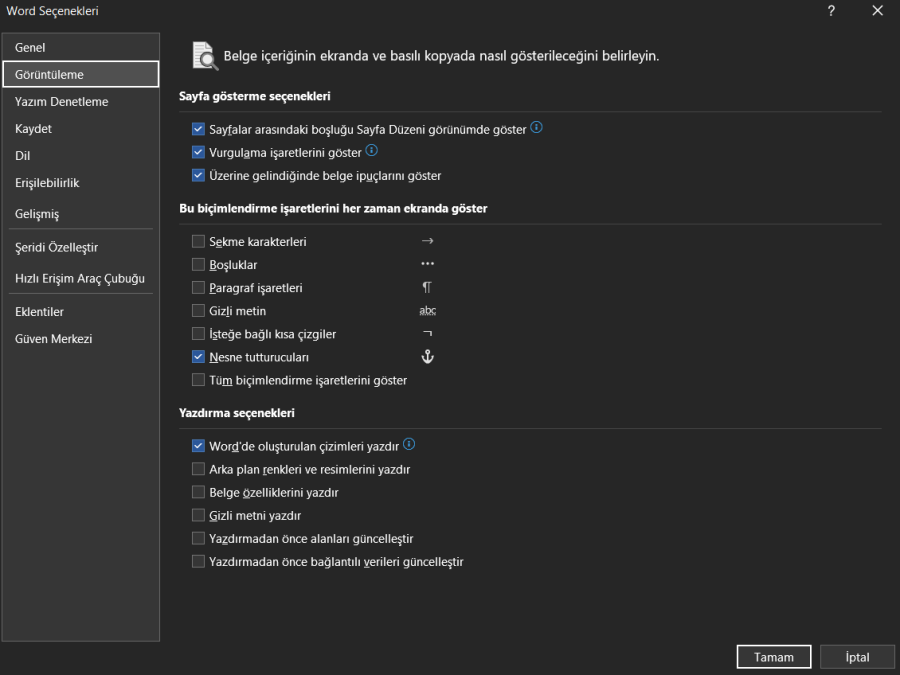The image size is (900, 675).
Task: Click the anchor symbol next to Nesne tutturucuları
Action: point(427,356)
